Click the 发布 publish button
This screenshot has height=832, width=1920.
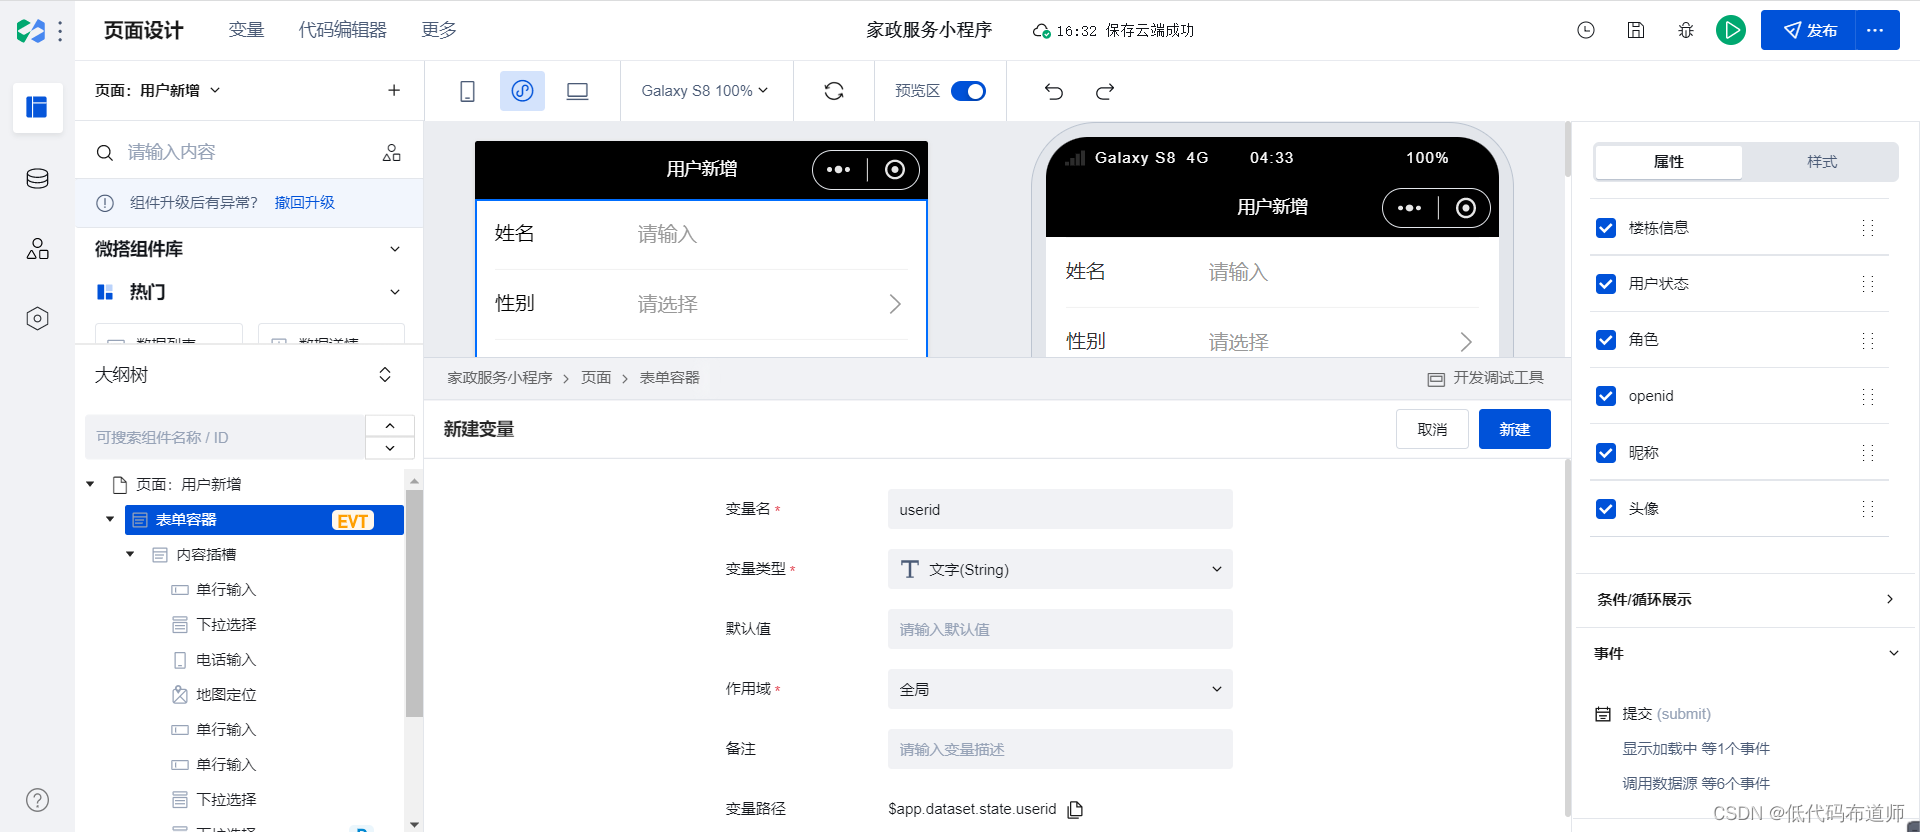1809,30
